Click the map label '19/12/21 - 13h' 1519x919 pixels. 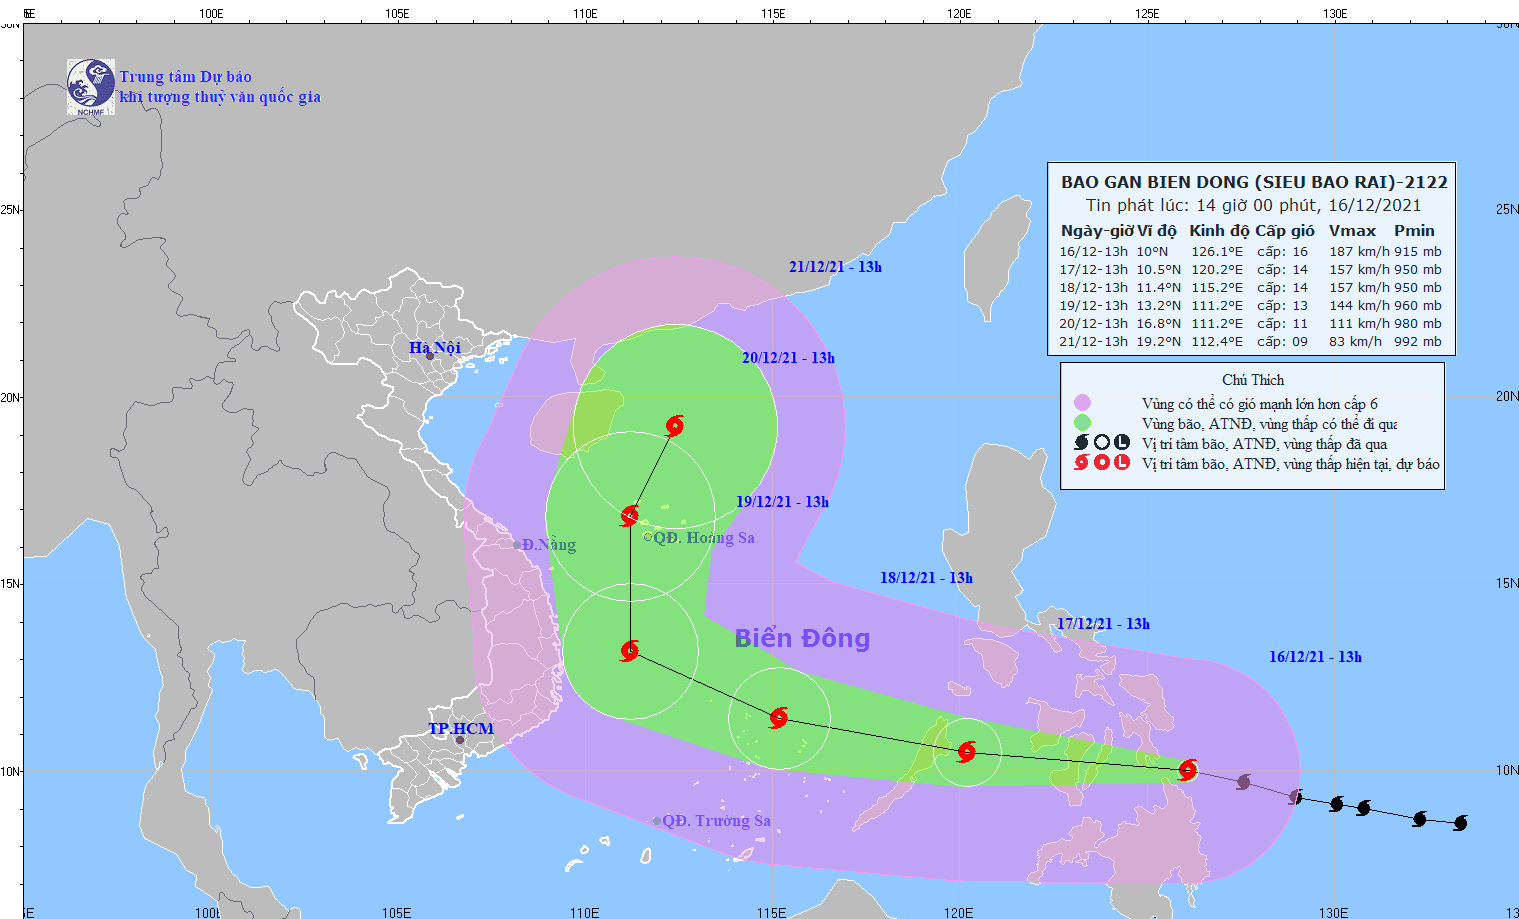[782, 502]
